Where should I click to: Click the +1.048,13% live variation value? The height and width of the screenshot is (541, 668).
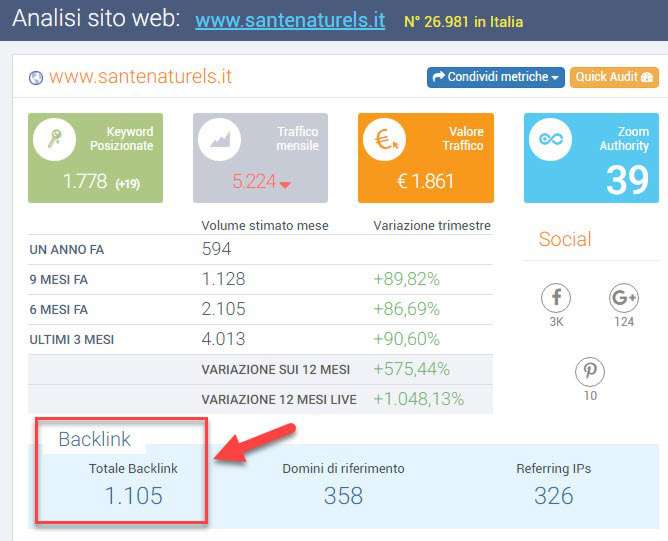coord(419,399)
